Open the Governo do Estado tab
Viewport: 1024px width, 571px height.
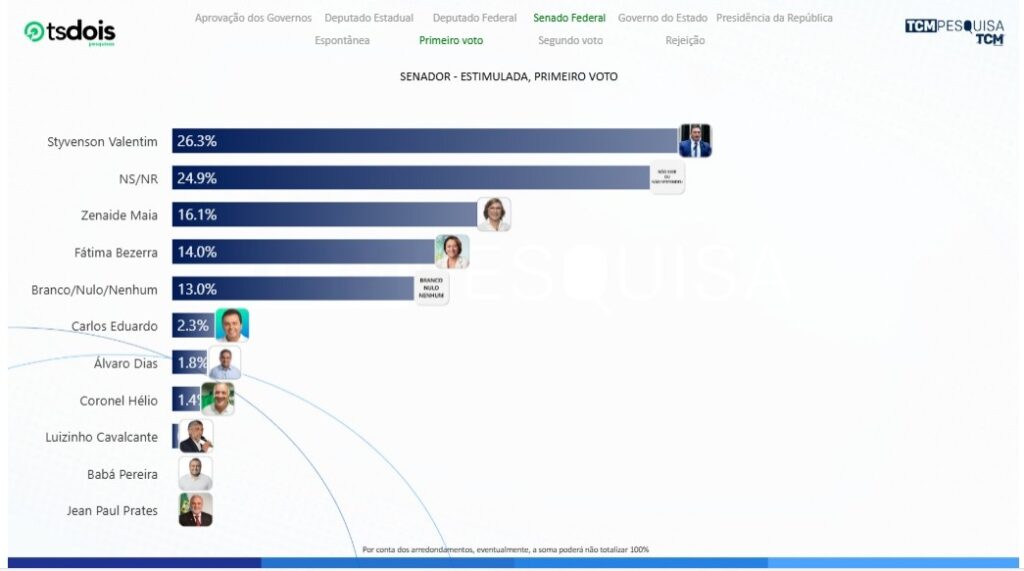pos(662,18)
